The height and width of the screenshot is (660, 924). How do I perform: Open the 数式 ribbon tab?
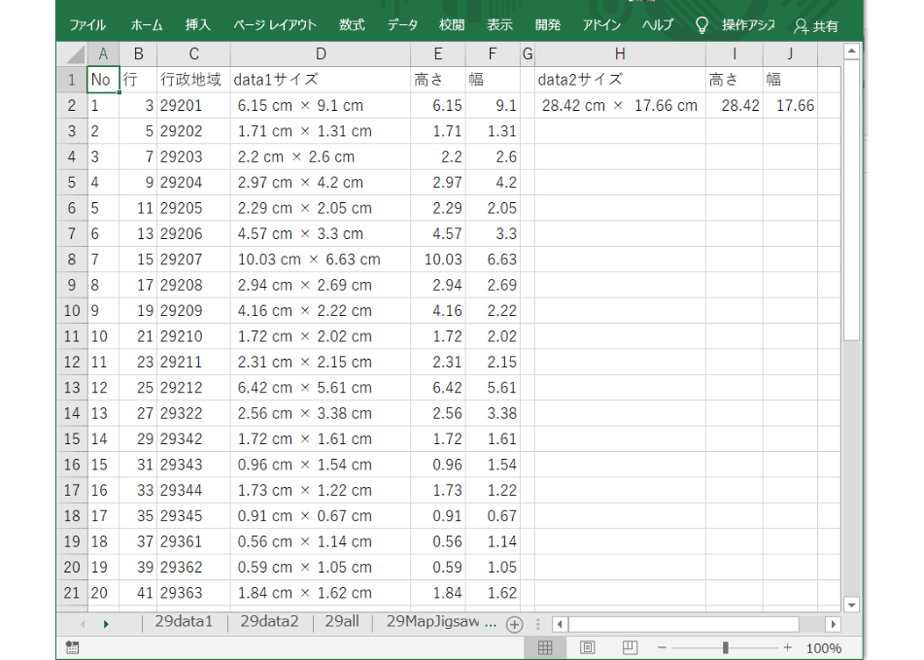click(352, 25)
